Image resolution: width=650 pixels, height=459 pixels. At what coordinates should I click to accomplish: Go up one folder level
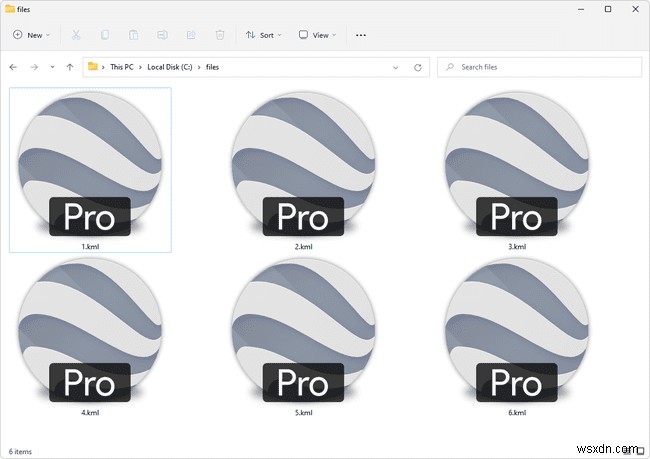[x=70, y=67]
